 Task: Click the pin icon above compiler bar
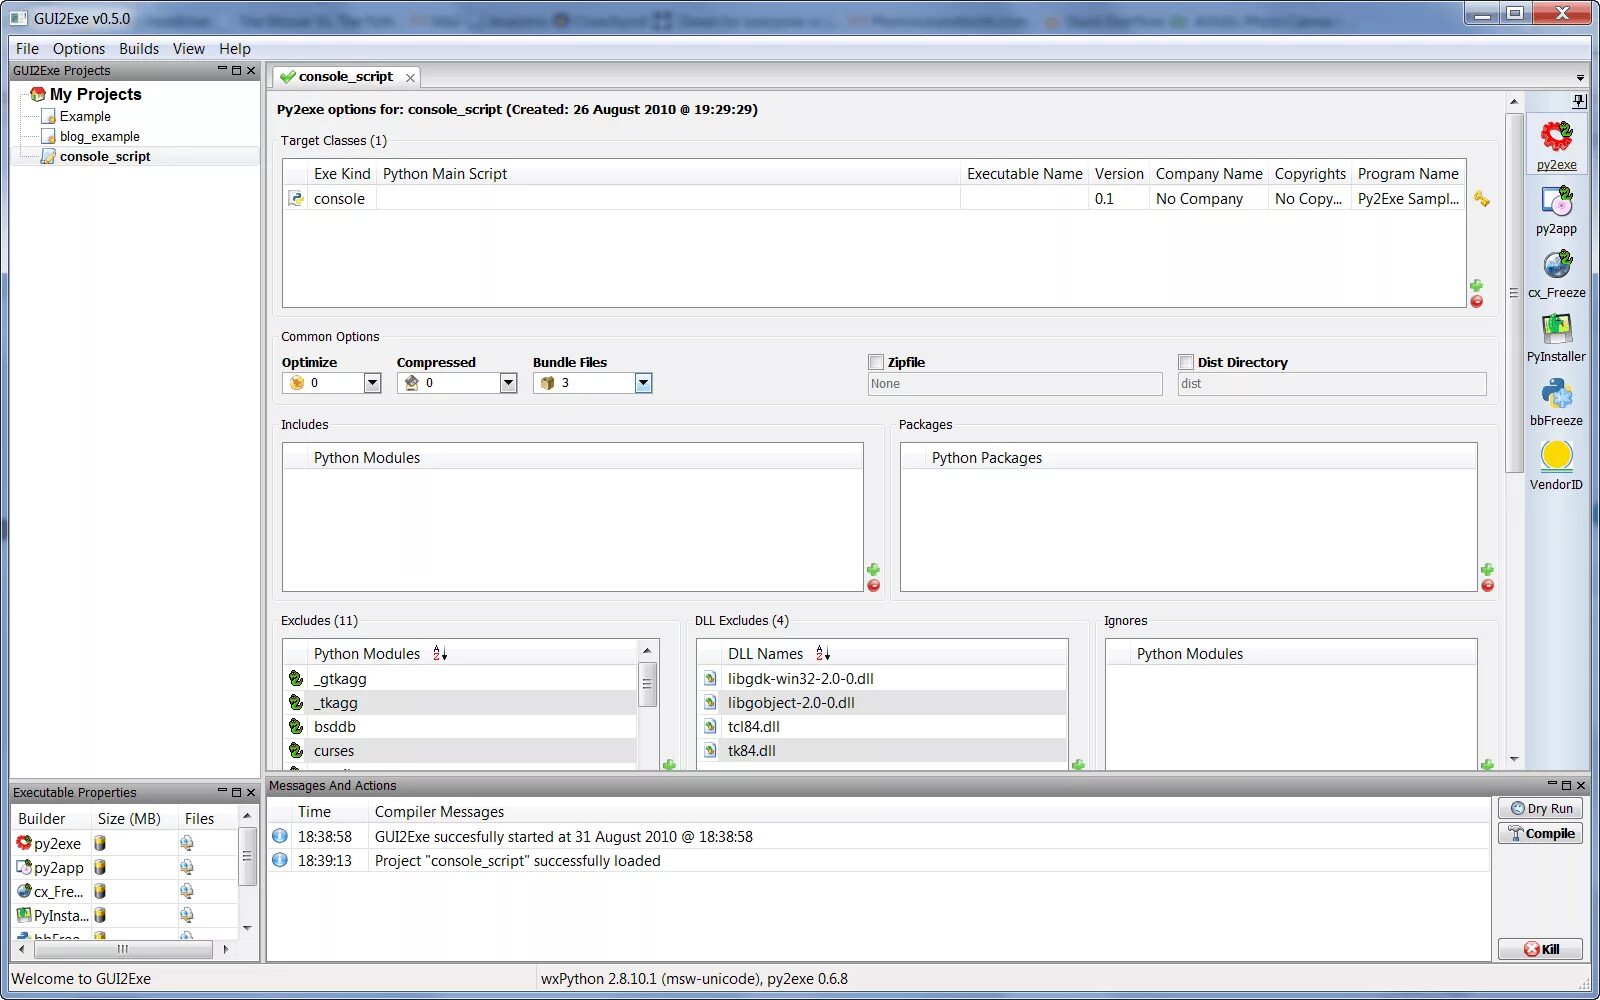[x=1579, y=101]
